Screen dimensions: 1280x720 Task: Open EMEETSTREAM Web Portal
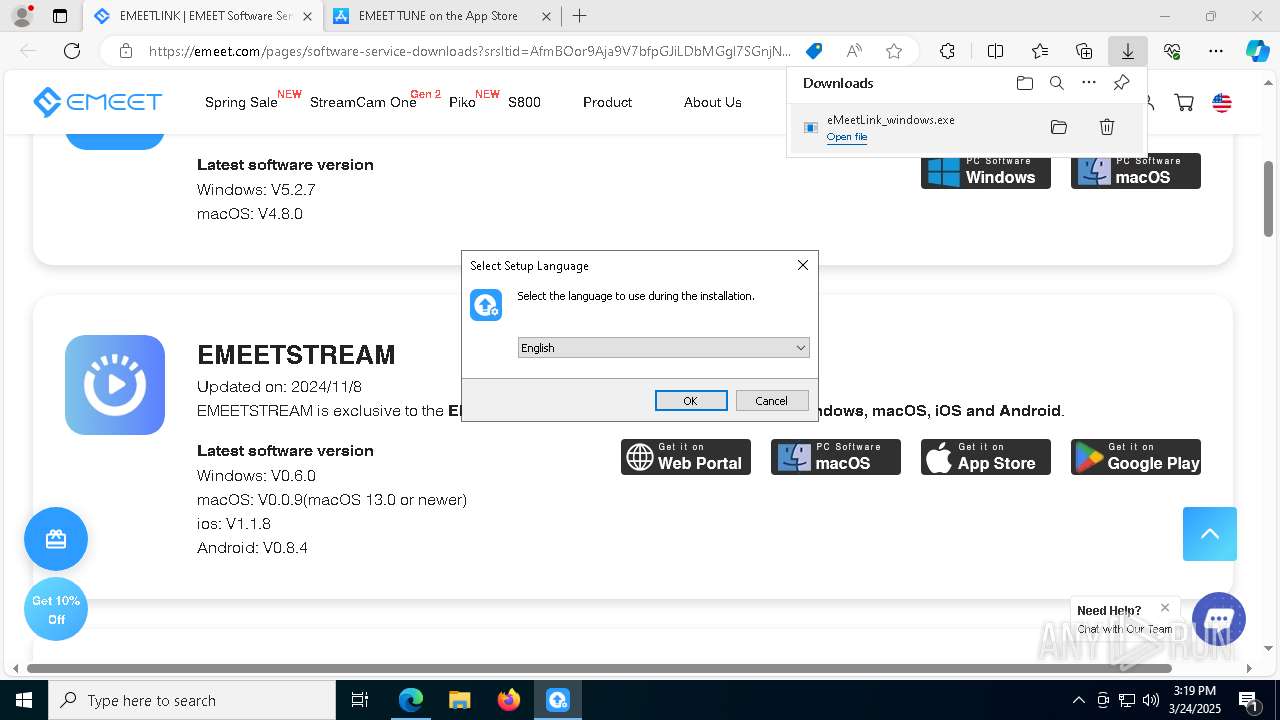pos(686,457)
